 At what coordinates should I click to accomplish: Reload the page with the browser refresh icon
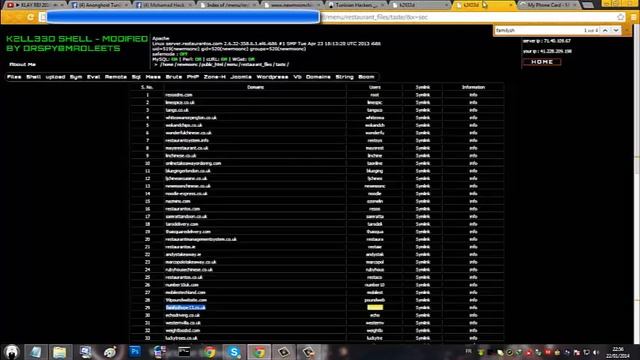[31, 17]
